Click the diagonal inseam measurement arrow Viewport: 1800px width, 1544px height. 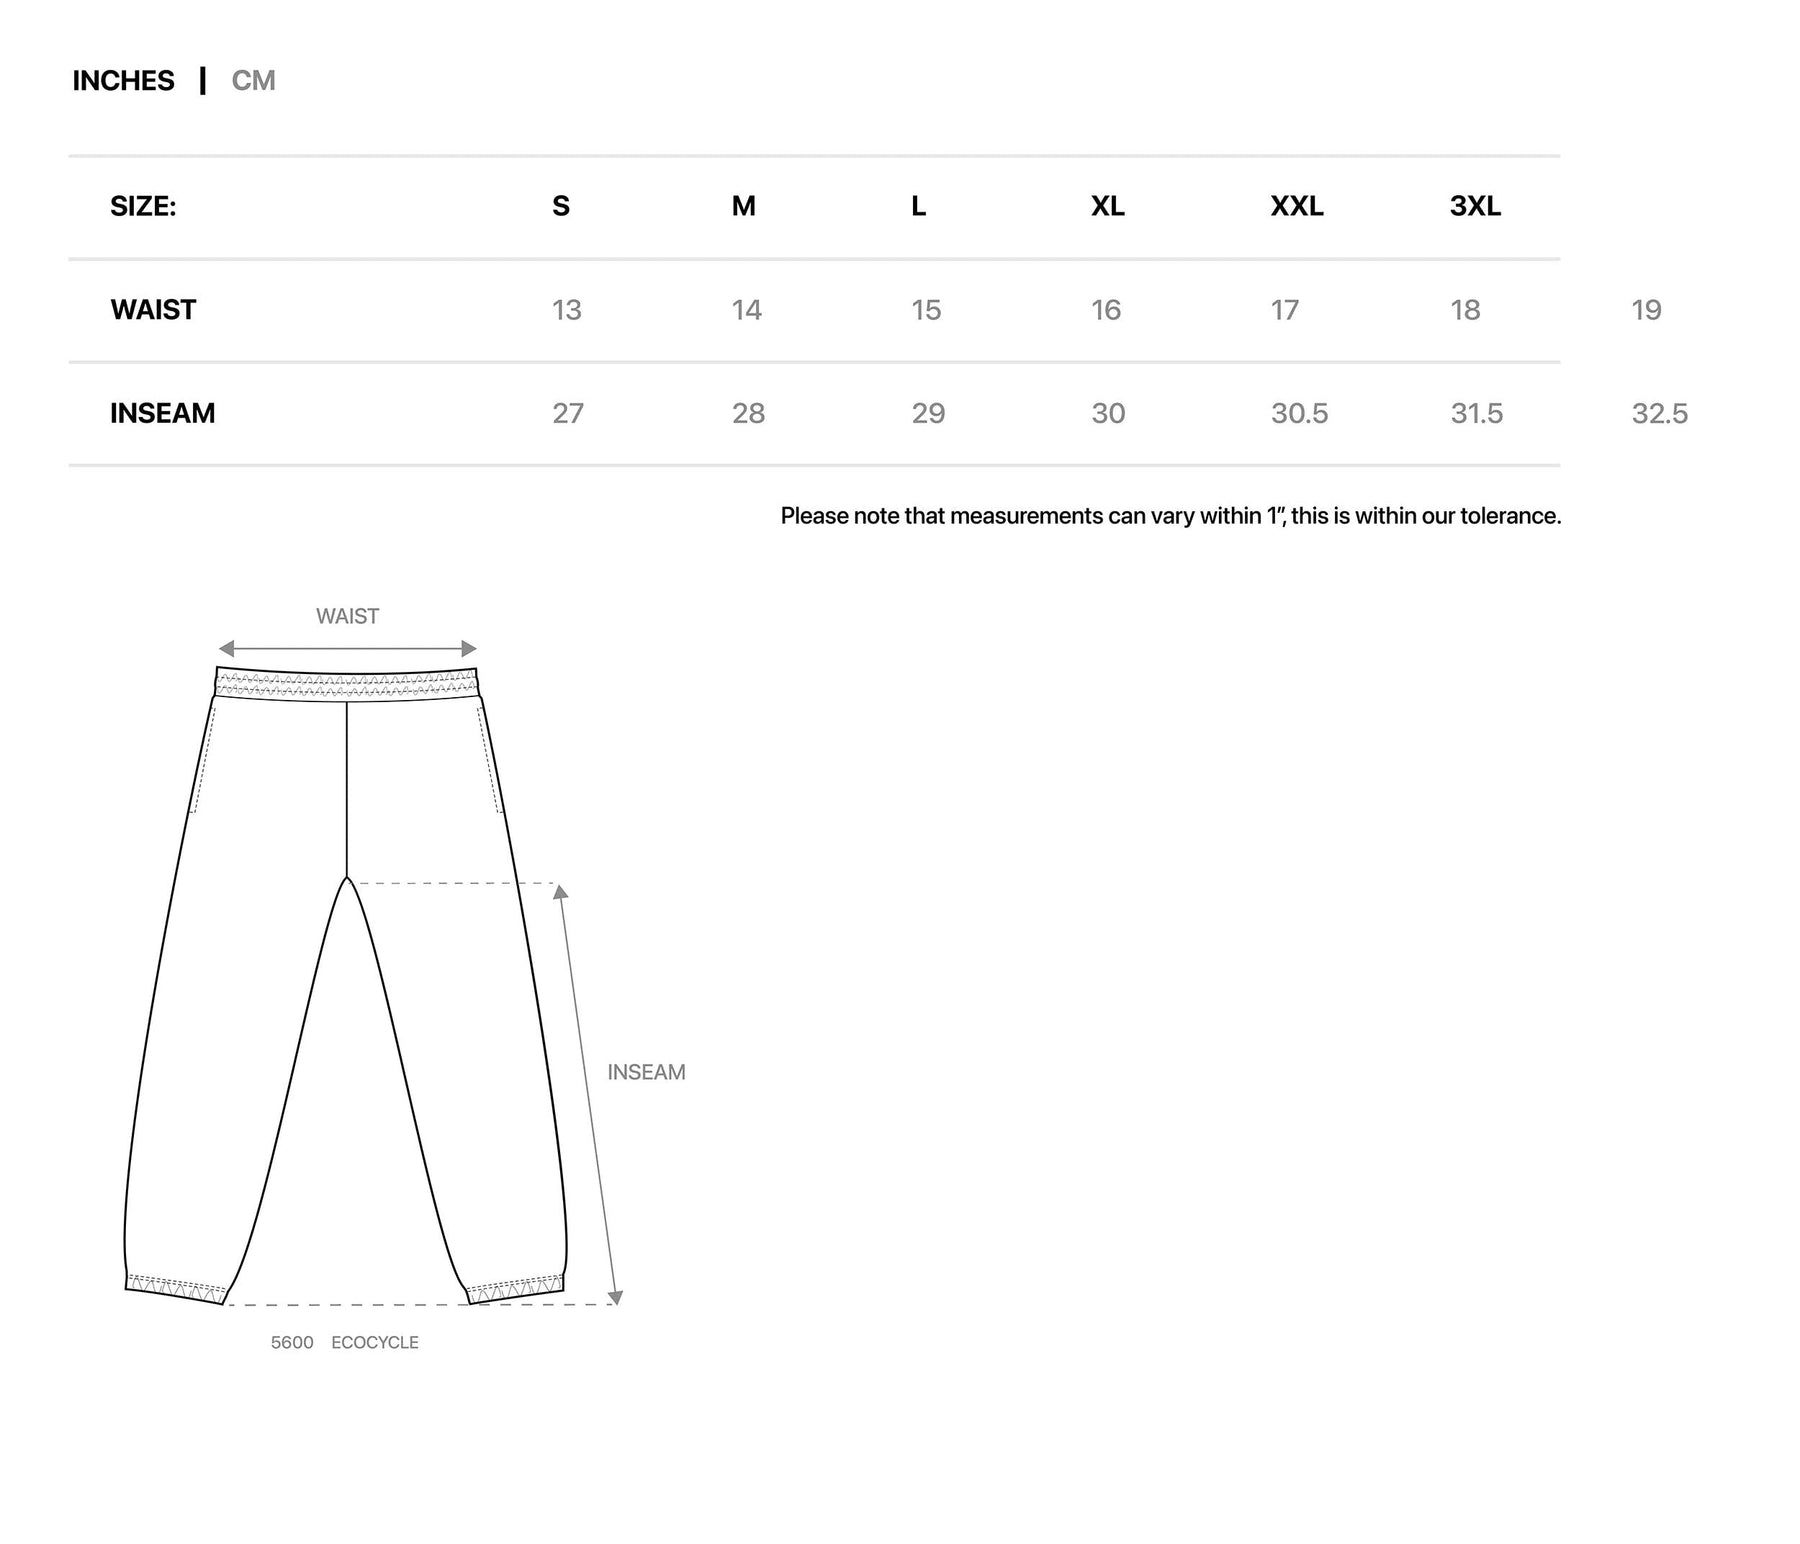pos(588,1095)
